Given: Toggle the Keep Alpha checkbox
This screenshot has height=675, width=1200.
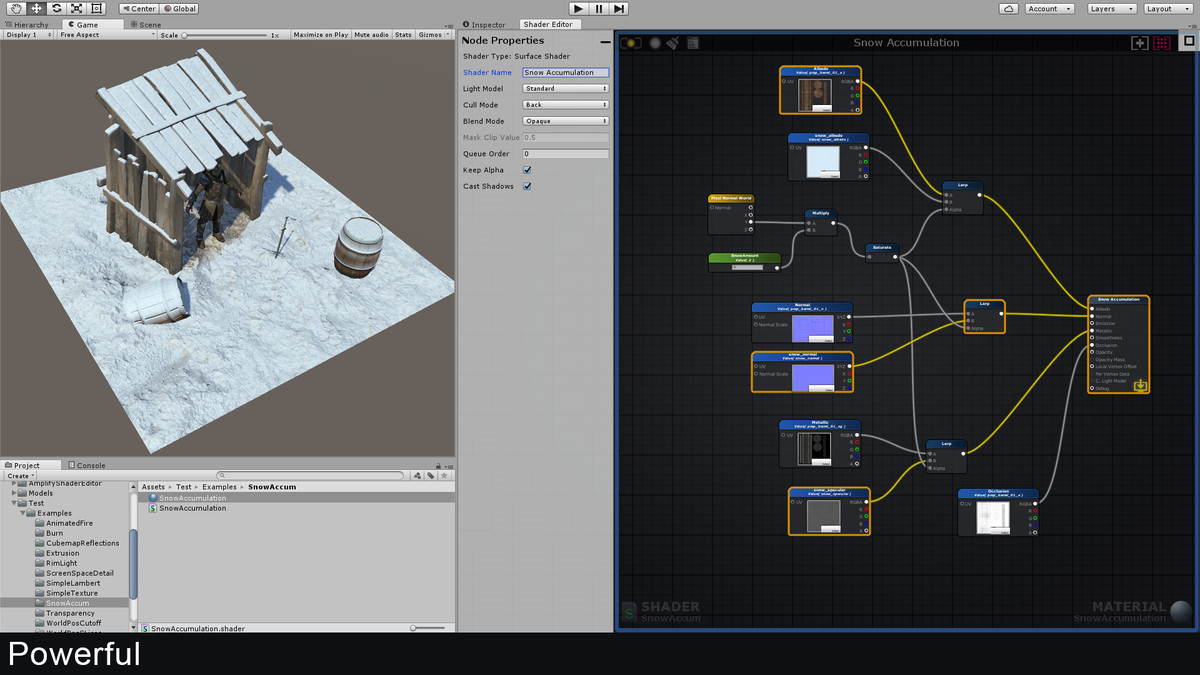Looking at the screenshot, I should [x=527, y=170].
